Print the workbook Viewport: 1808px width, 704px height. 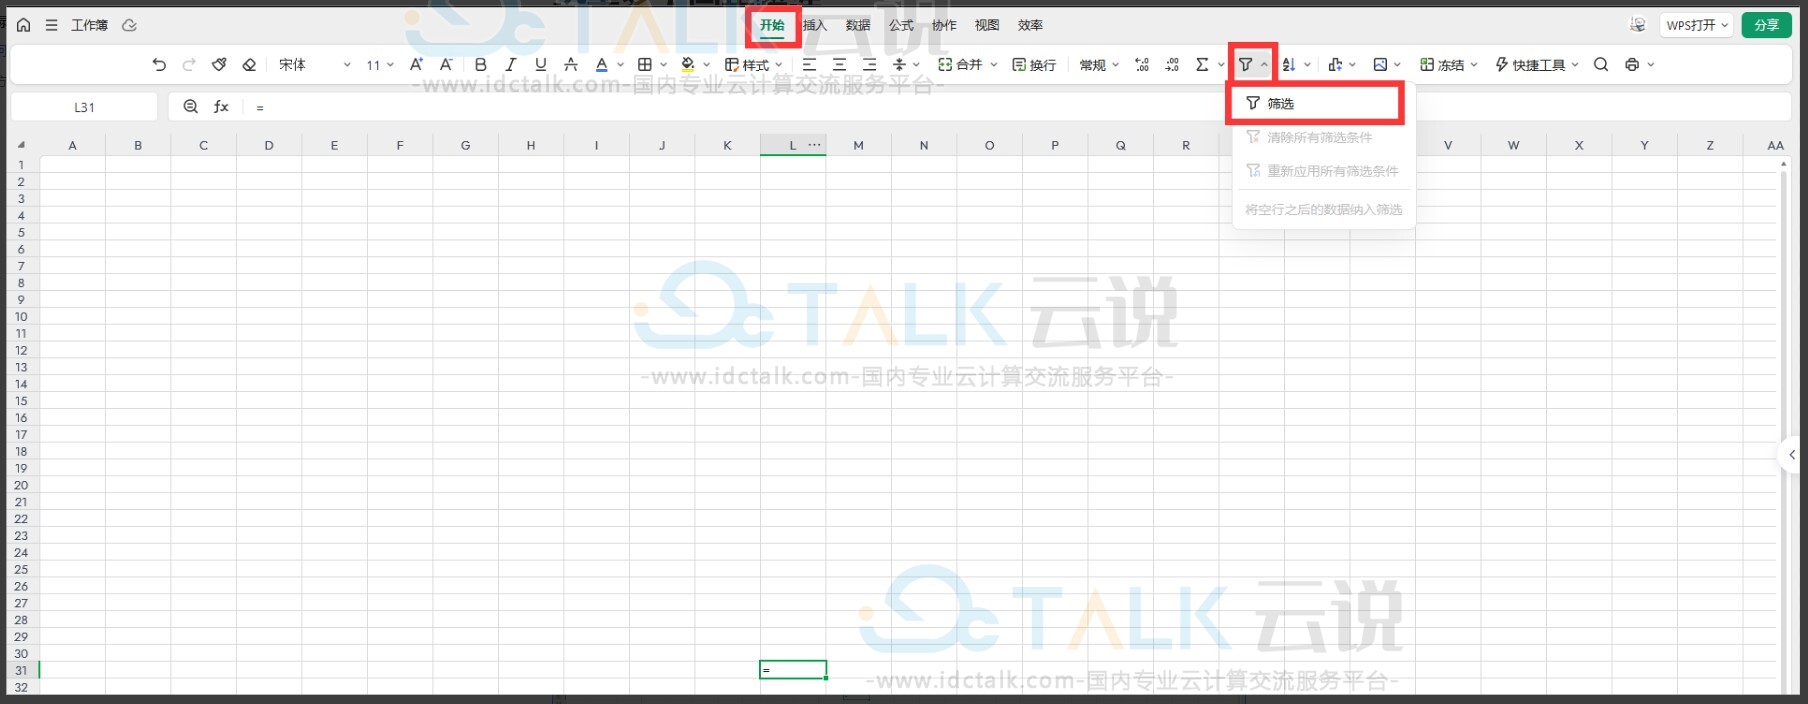(1632, 65)
